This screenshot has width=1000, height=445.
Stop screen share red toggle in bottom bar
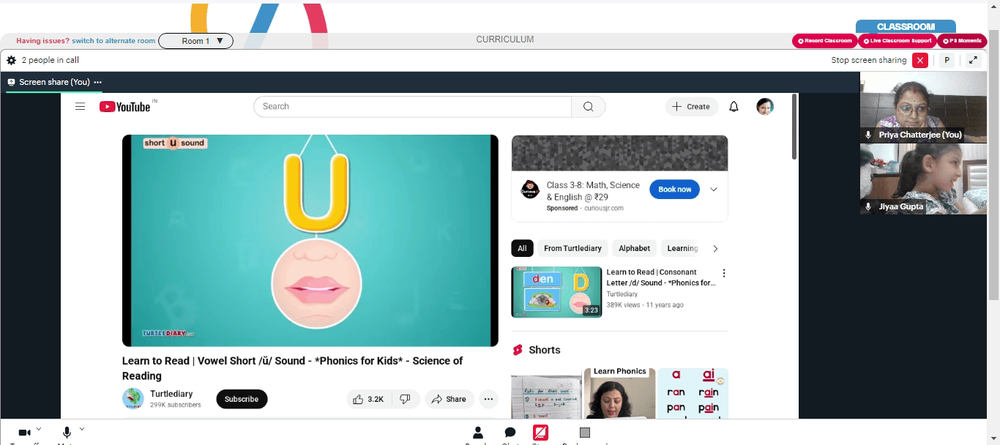pos(540,433)
